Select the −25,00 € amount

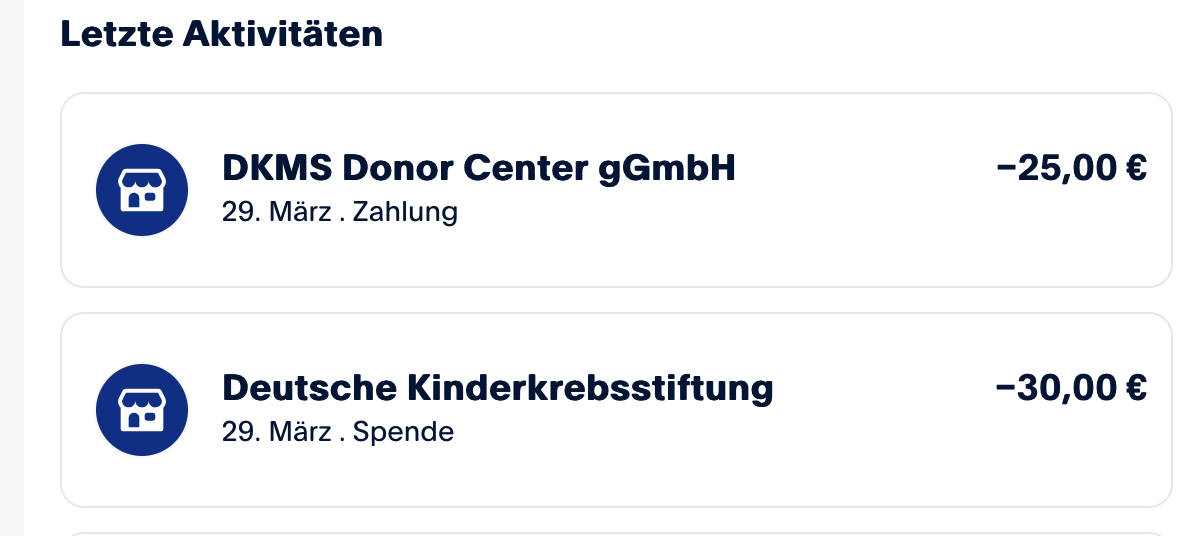(1072, 168)
